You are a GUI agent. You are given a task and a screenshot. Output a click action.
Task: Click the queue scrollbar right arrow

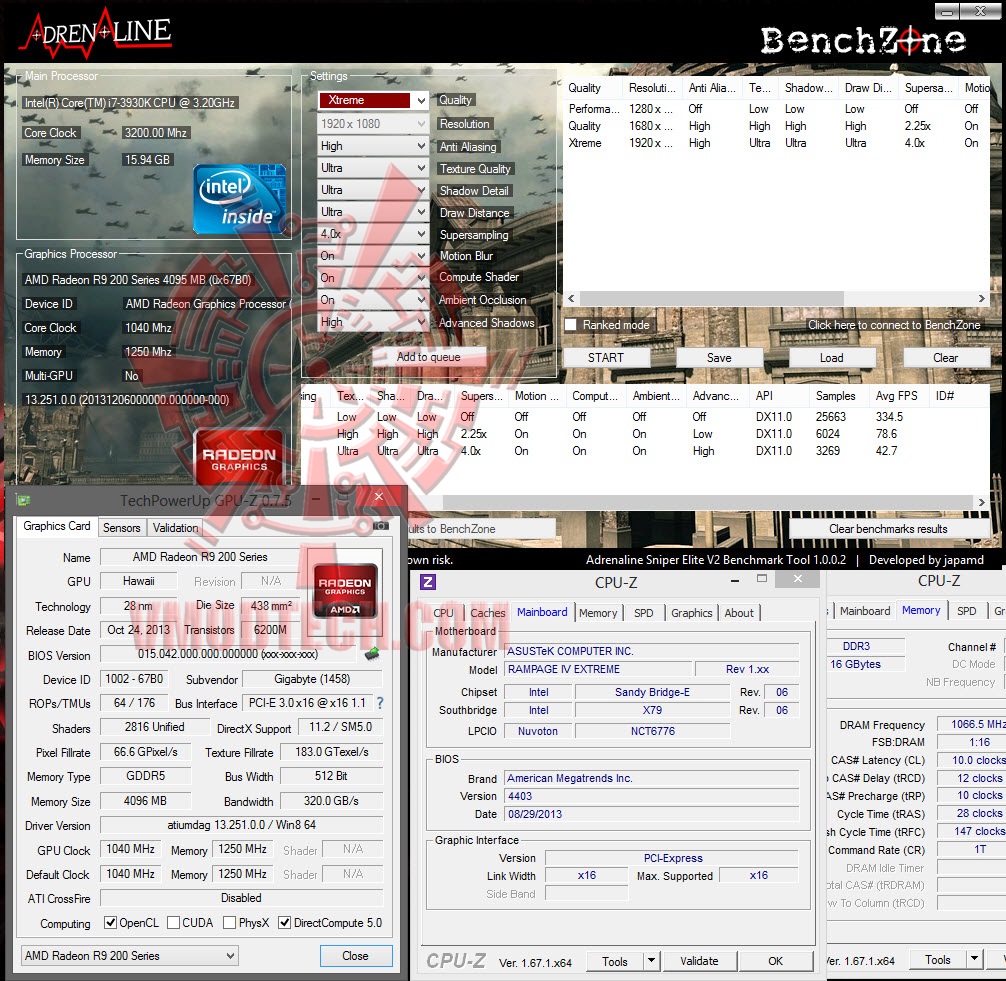(981, 298)
